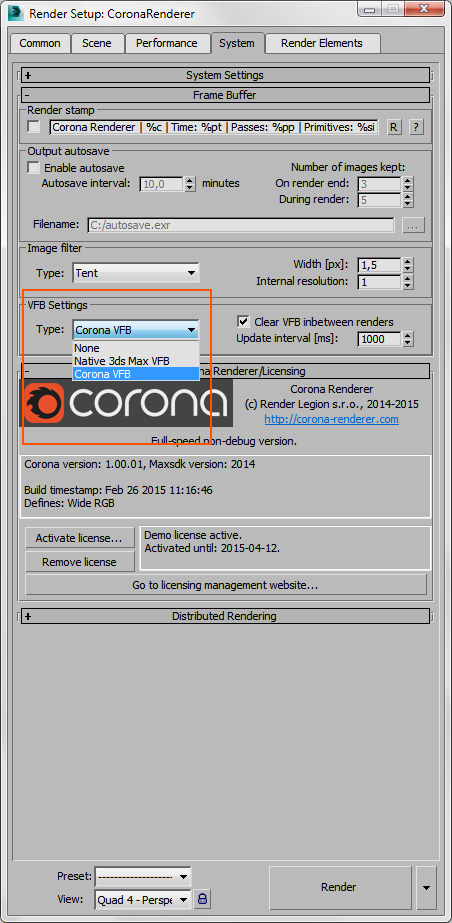This screenshot has height=923, width=452.
Task: Open the View Quad 4 dropdown
Action: coord(142,899)
